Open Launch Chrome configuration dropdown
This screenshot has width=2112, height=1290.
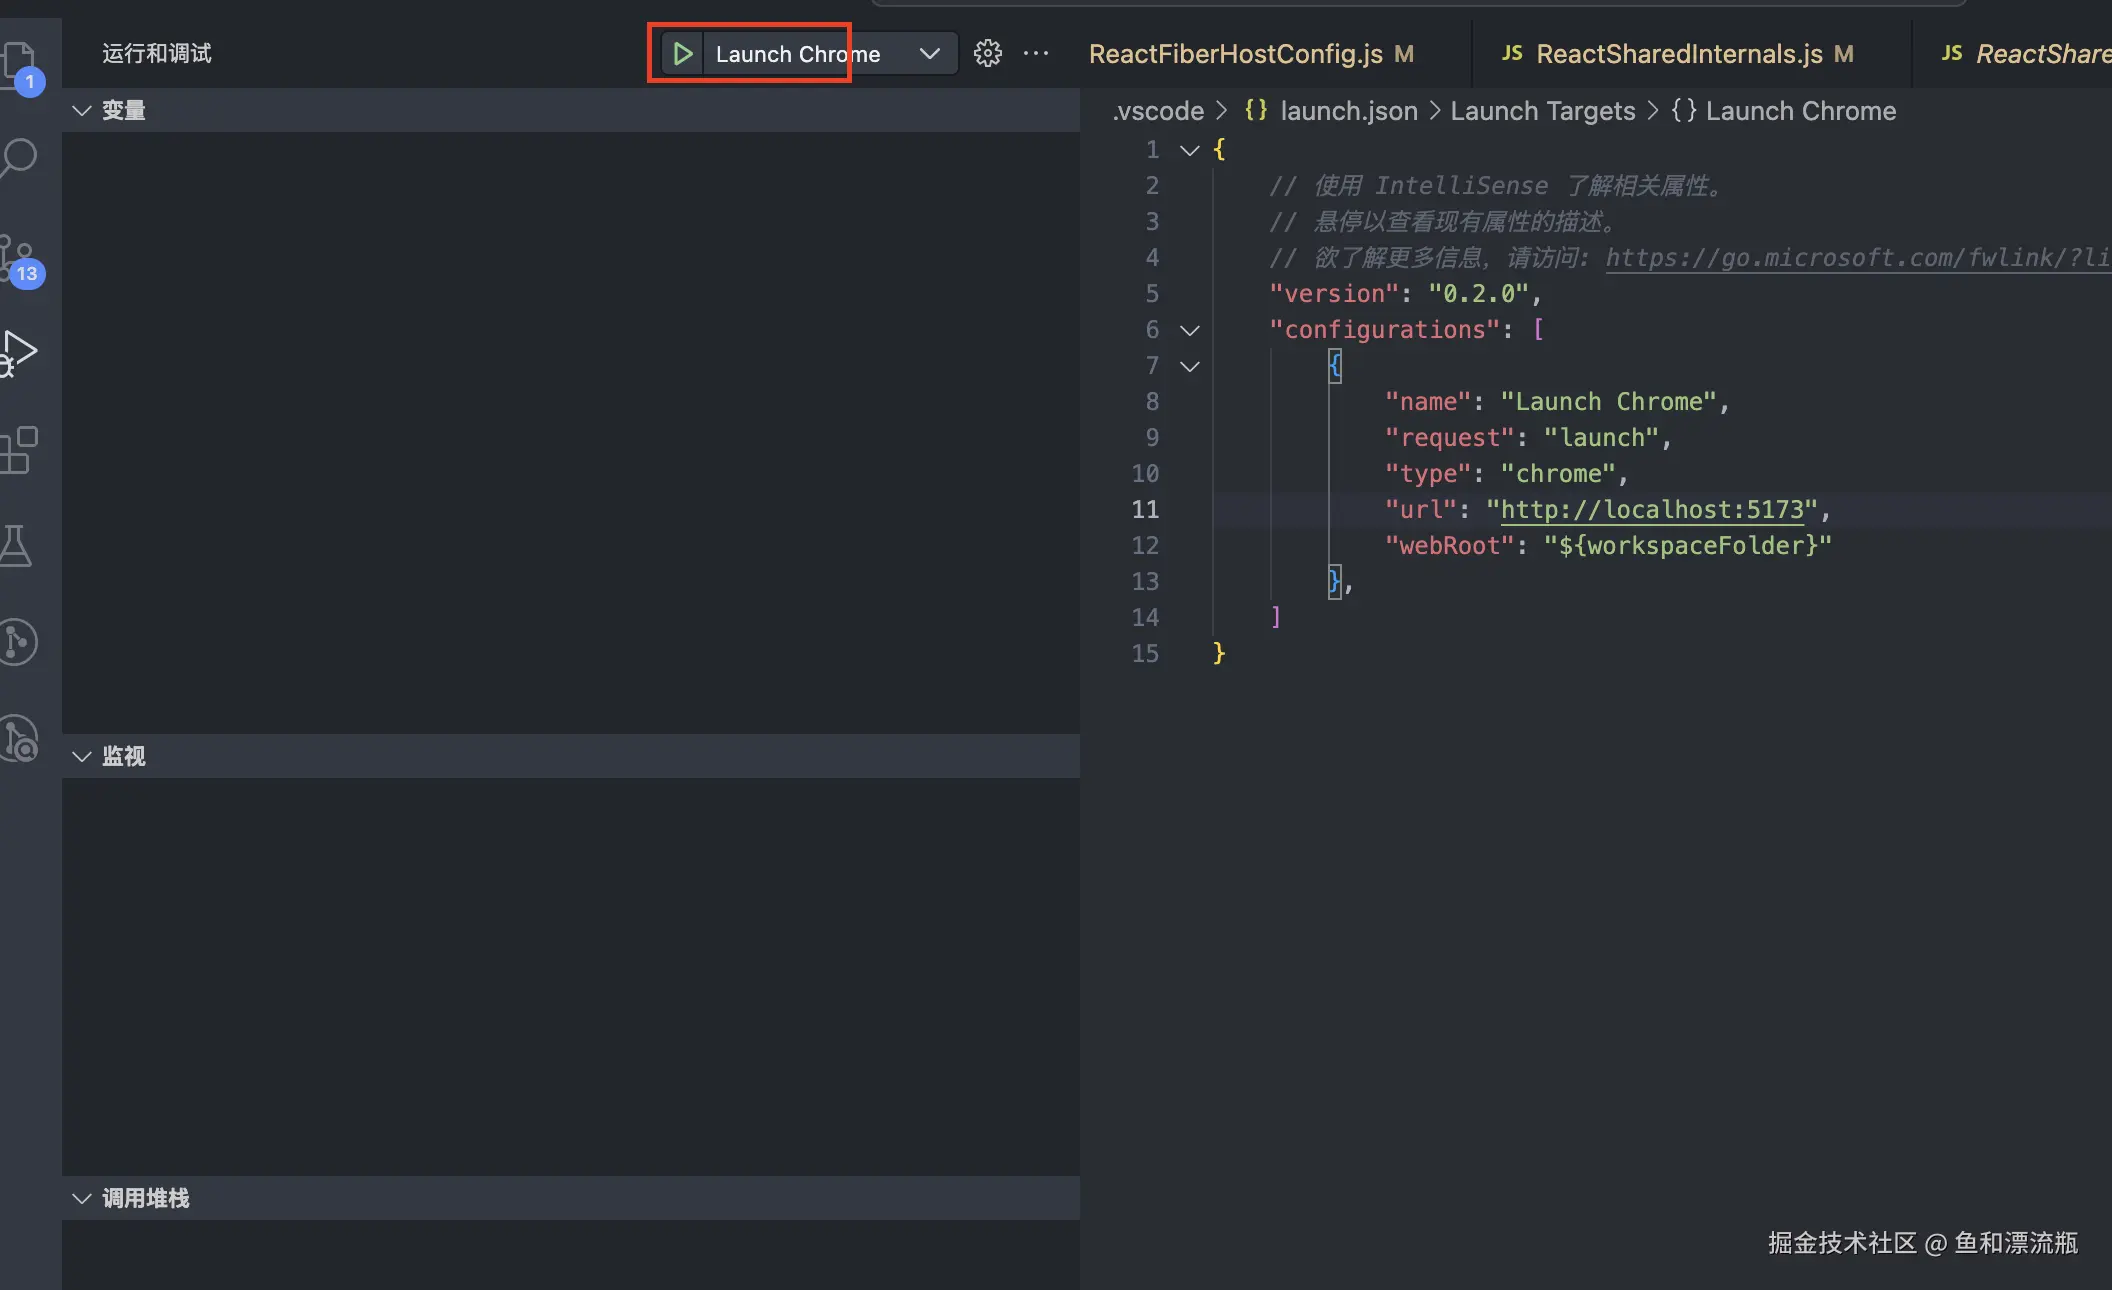pos(929,54)
